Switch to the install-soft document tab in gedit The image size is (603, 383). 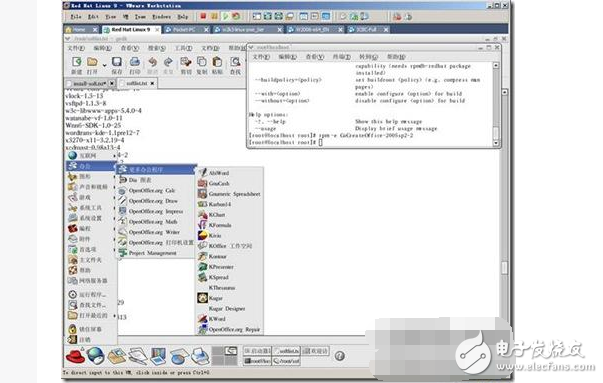pos(90,83)
